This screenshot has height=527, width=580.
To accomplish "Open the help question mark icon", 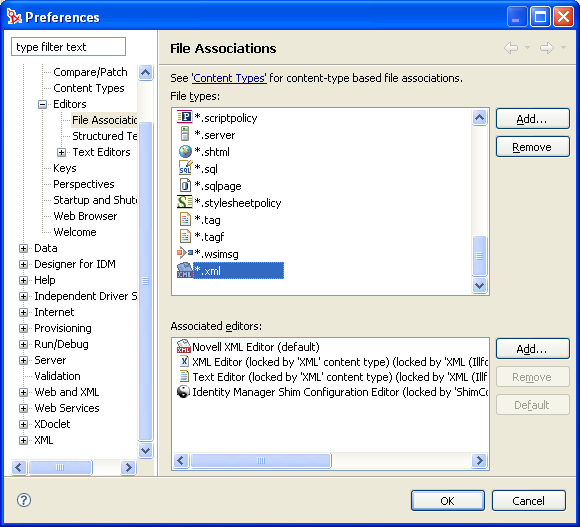I will (x=24, y=500).
